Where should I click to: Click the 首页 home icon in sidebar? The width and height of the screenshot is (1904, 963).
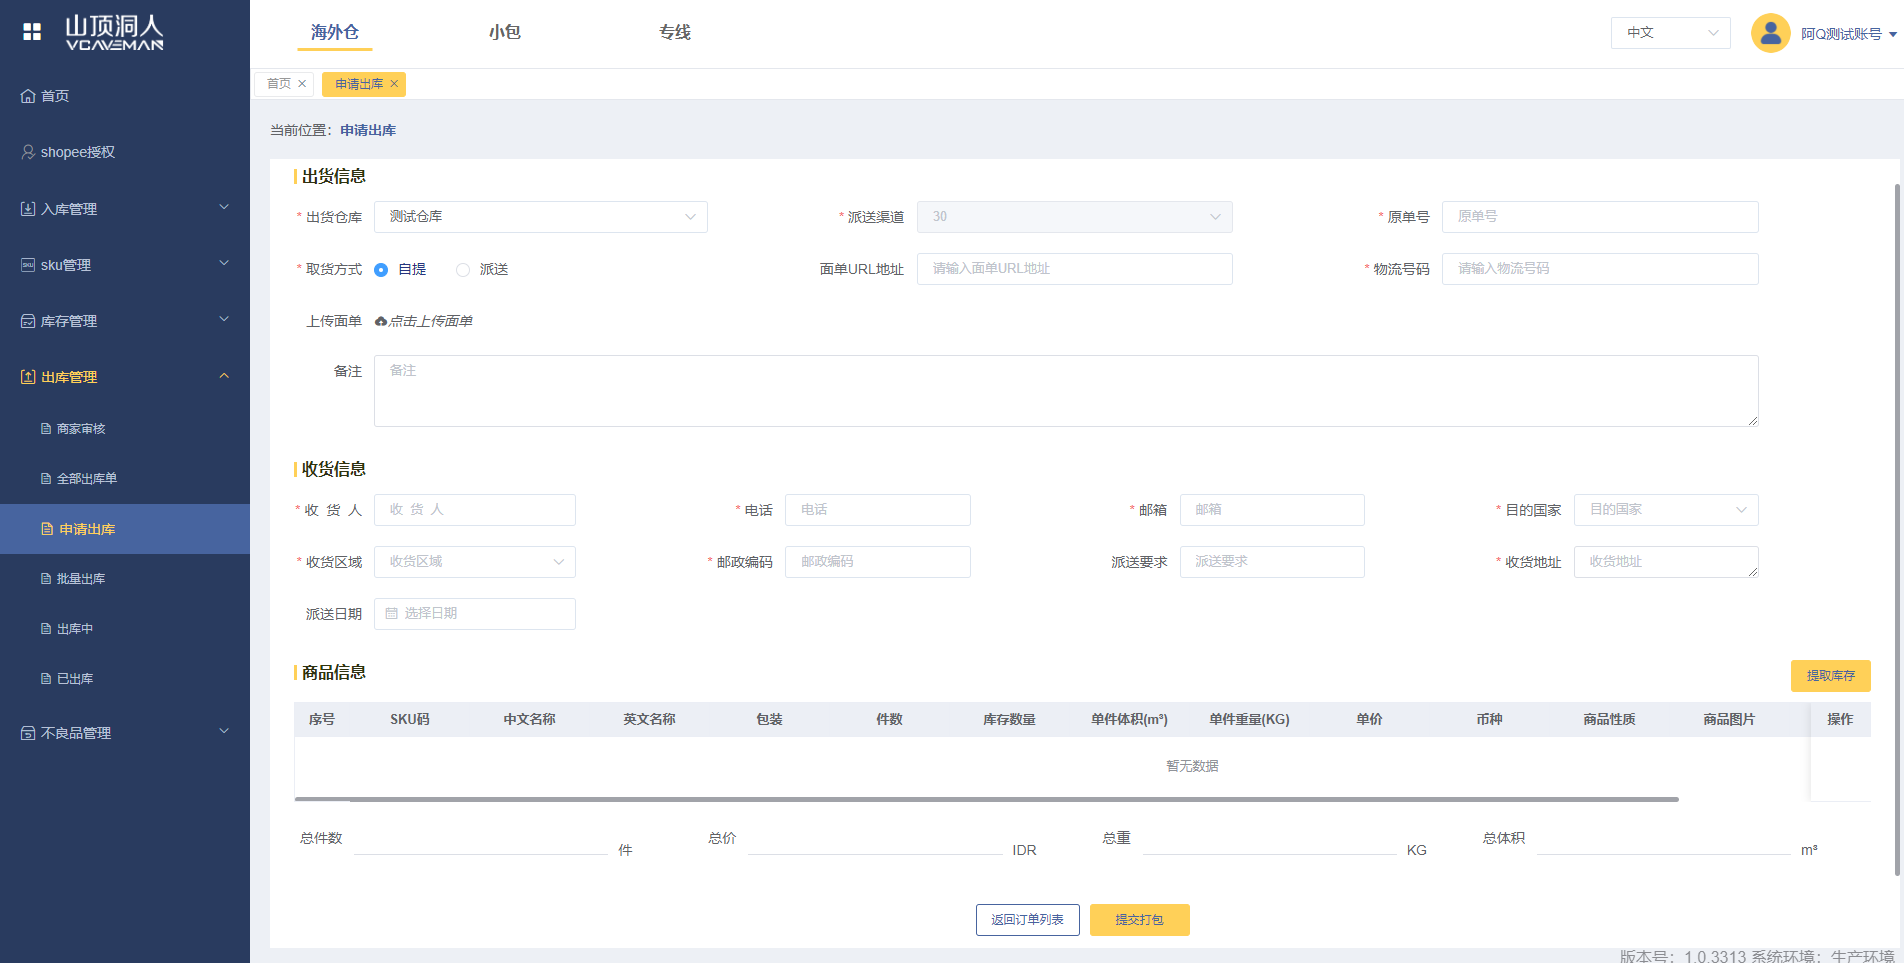point(28,96)
